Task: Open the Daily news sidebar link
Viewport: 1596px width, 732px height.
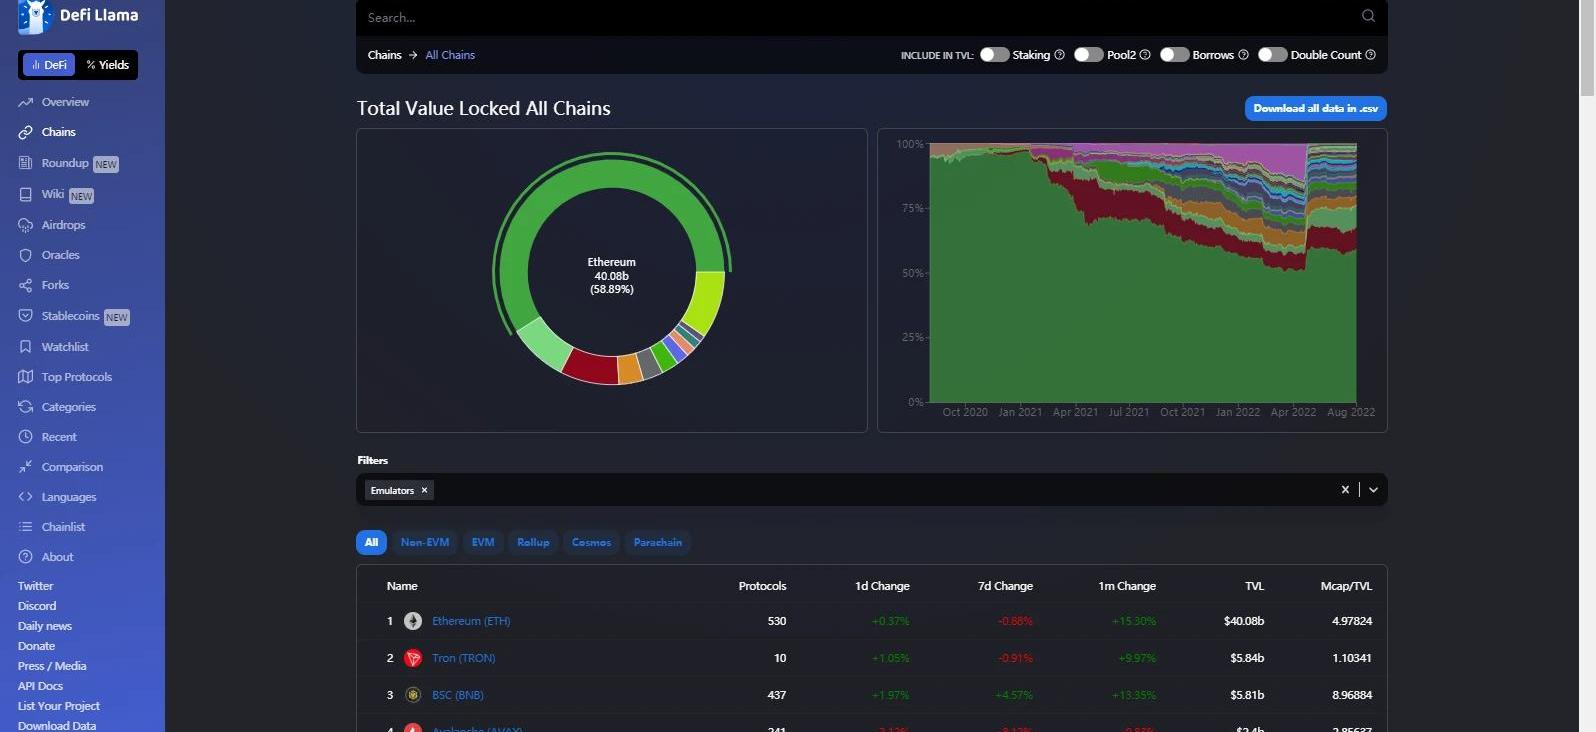Action: pos(44,626)
